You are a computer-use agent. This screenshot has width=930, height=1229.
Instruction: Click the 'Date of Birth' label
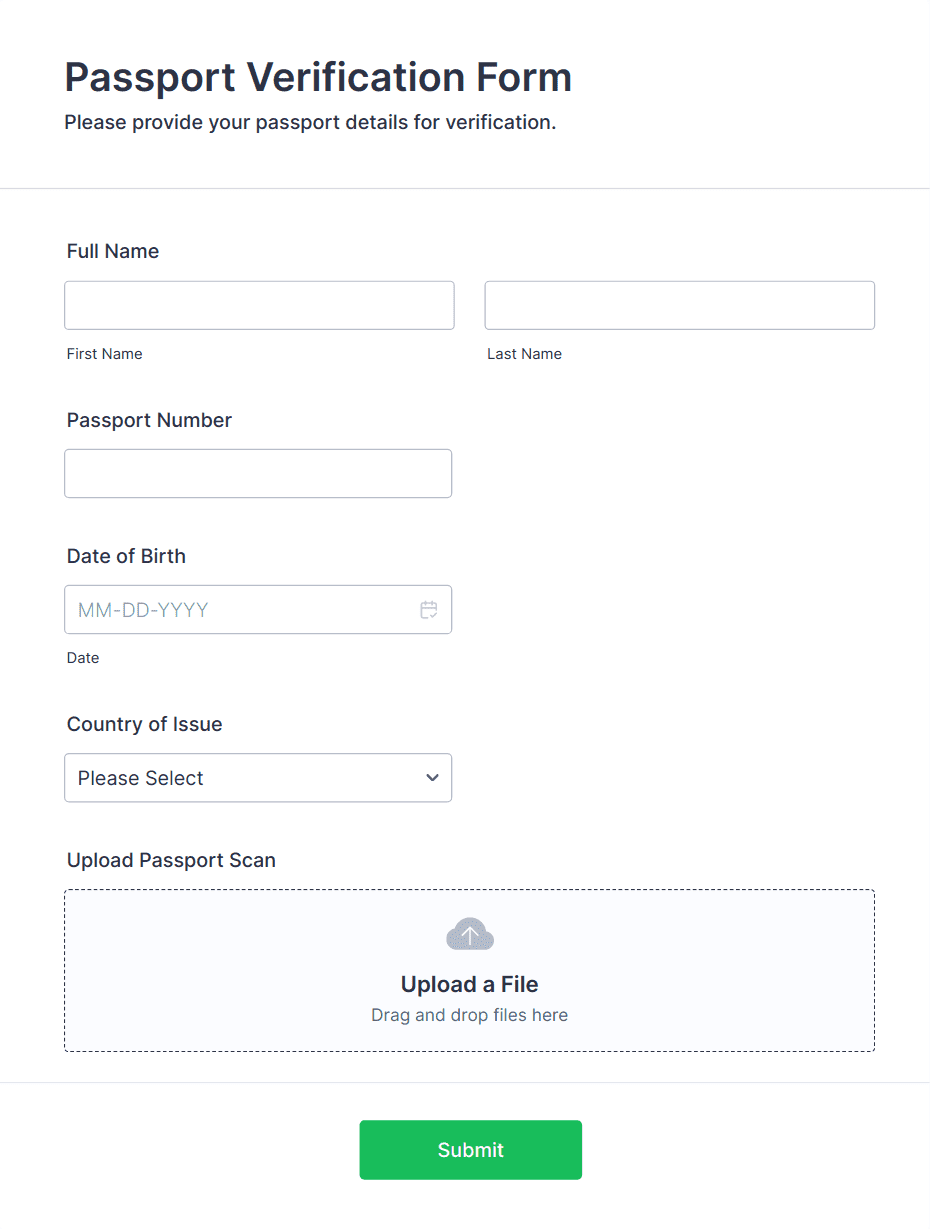click(x=126, y=556)
